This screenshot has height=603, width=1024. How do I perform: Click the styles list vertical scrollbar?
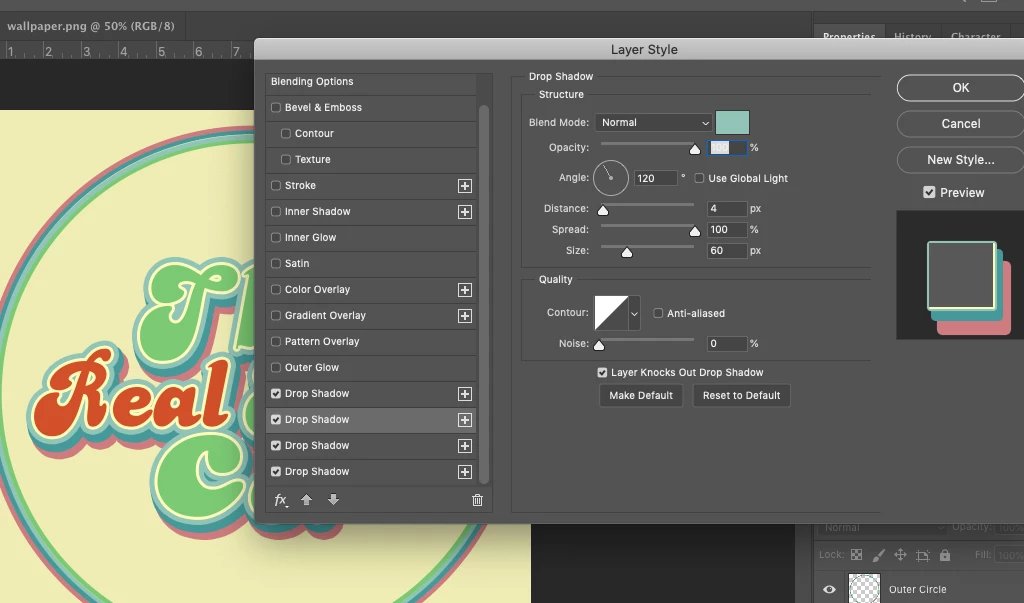coord(484,294)
